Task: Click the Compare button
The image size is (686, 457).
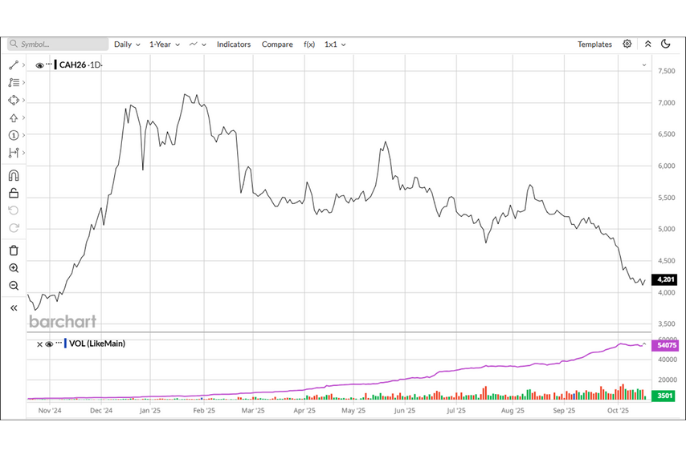Action: click(x=277, y=44)
